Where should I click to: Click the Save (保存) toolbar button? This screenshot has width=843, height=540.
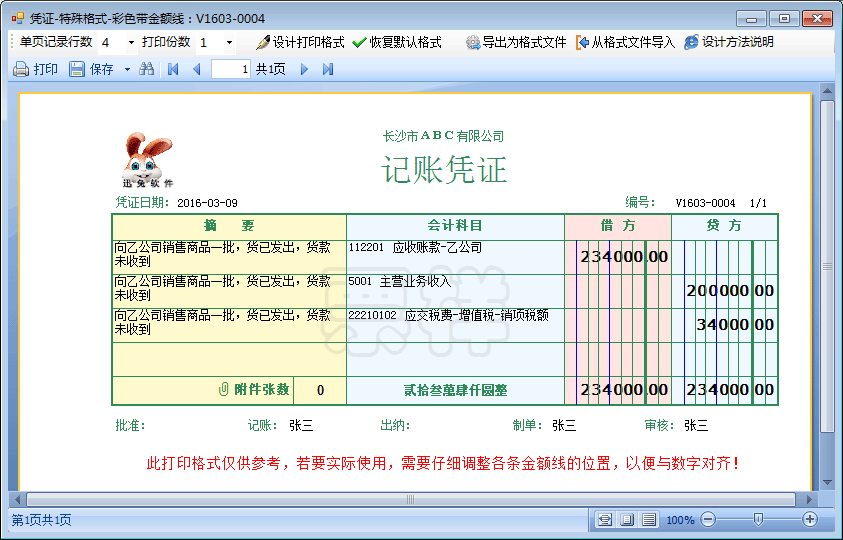click(x=91, y=69)
